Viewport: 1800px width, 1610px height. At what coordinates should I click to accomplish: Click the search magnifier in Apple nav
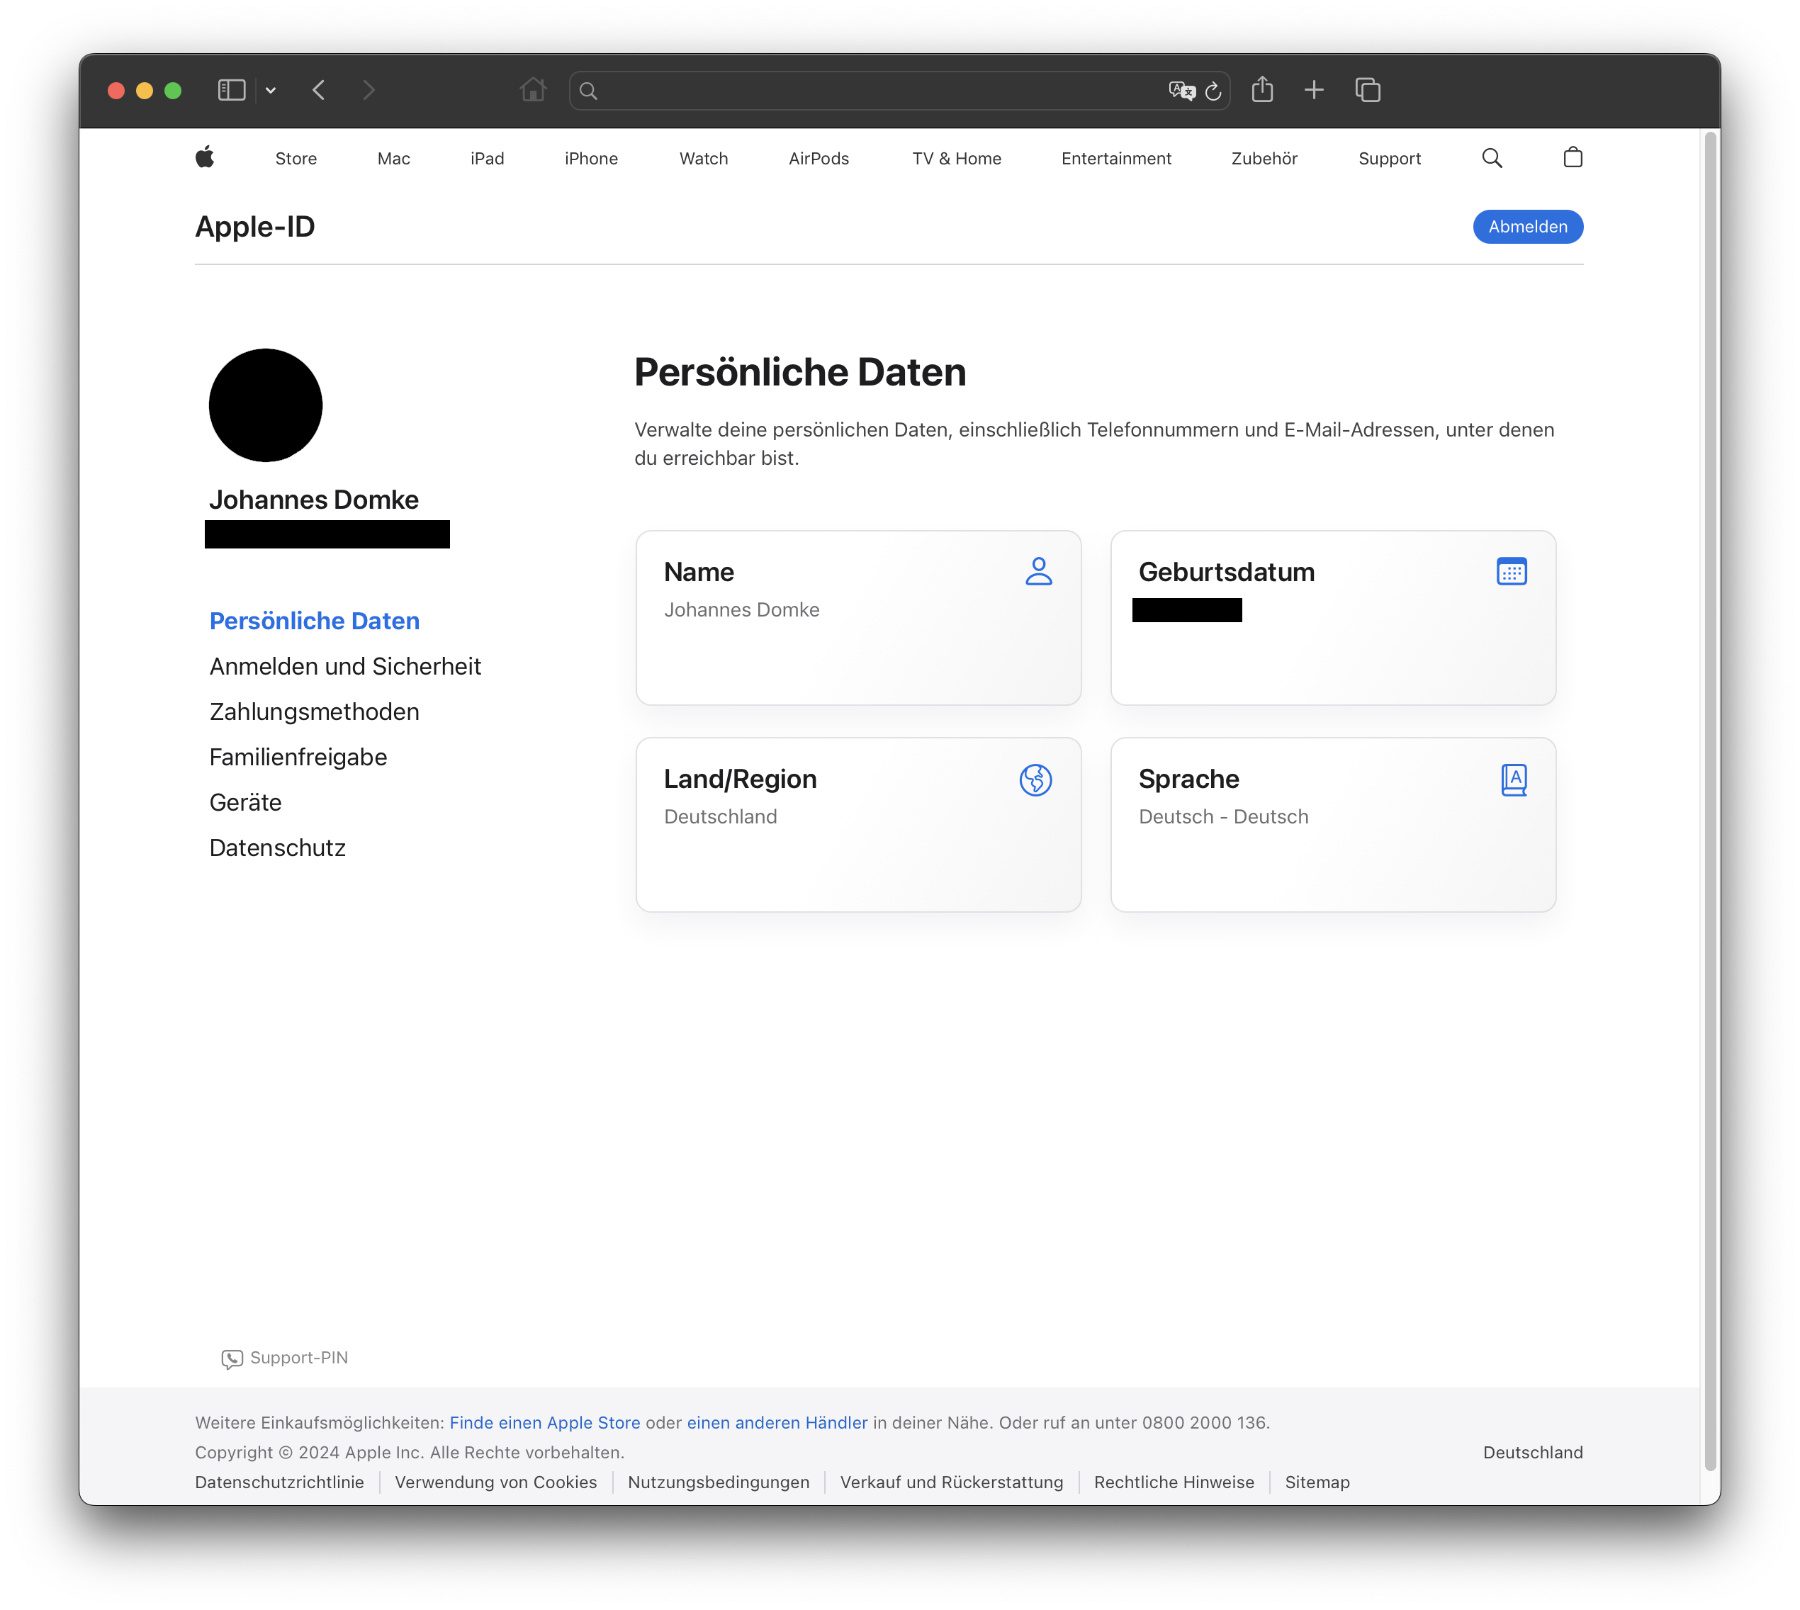[x=1491, y=157]
